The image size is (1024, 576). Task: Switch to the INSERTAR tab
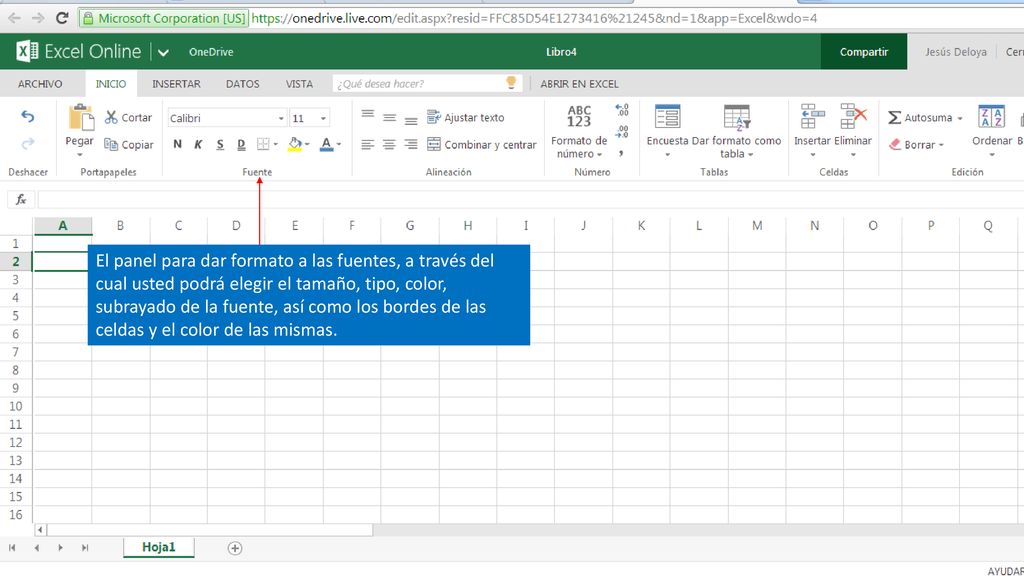tap(176, 84)
